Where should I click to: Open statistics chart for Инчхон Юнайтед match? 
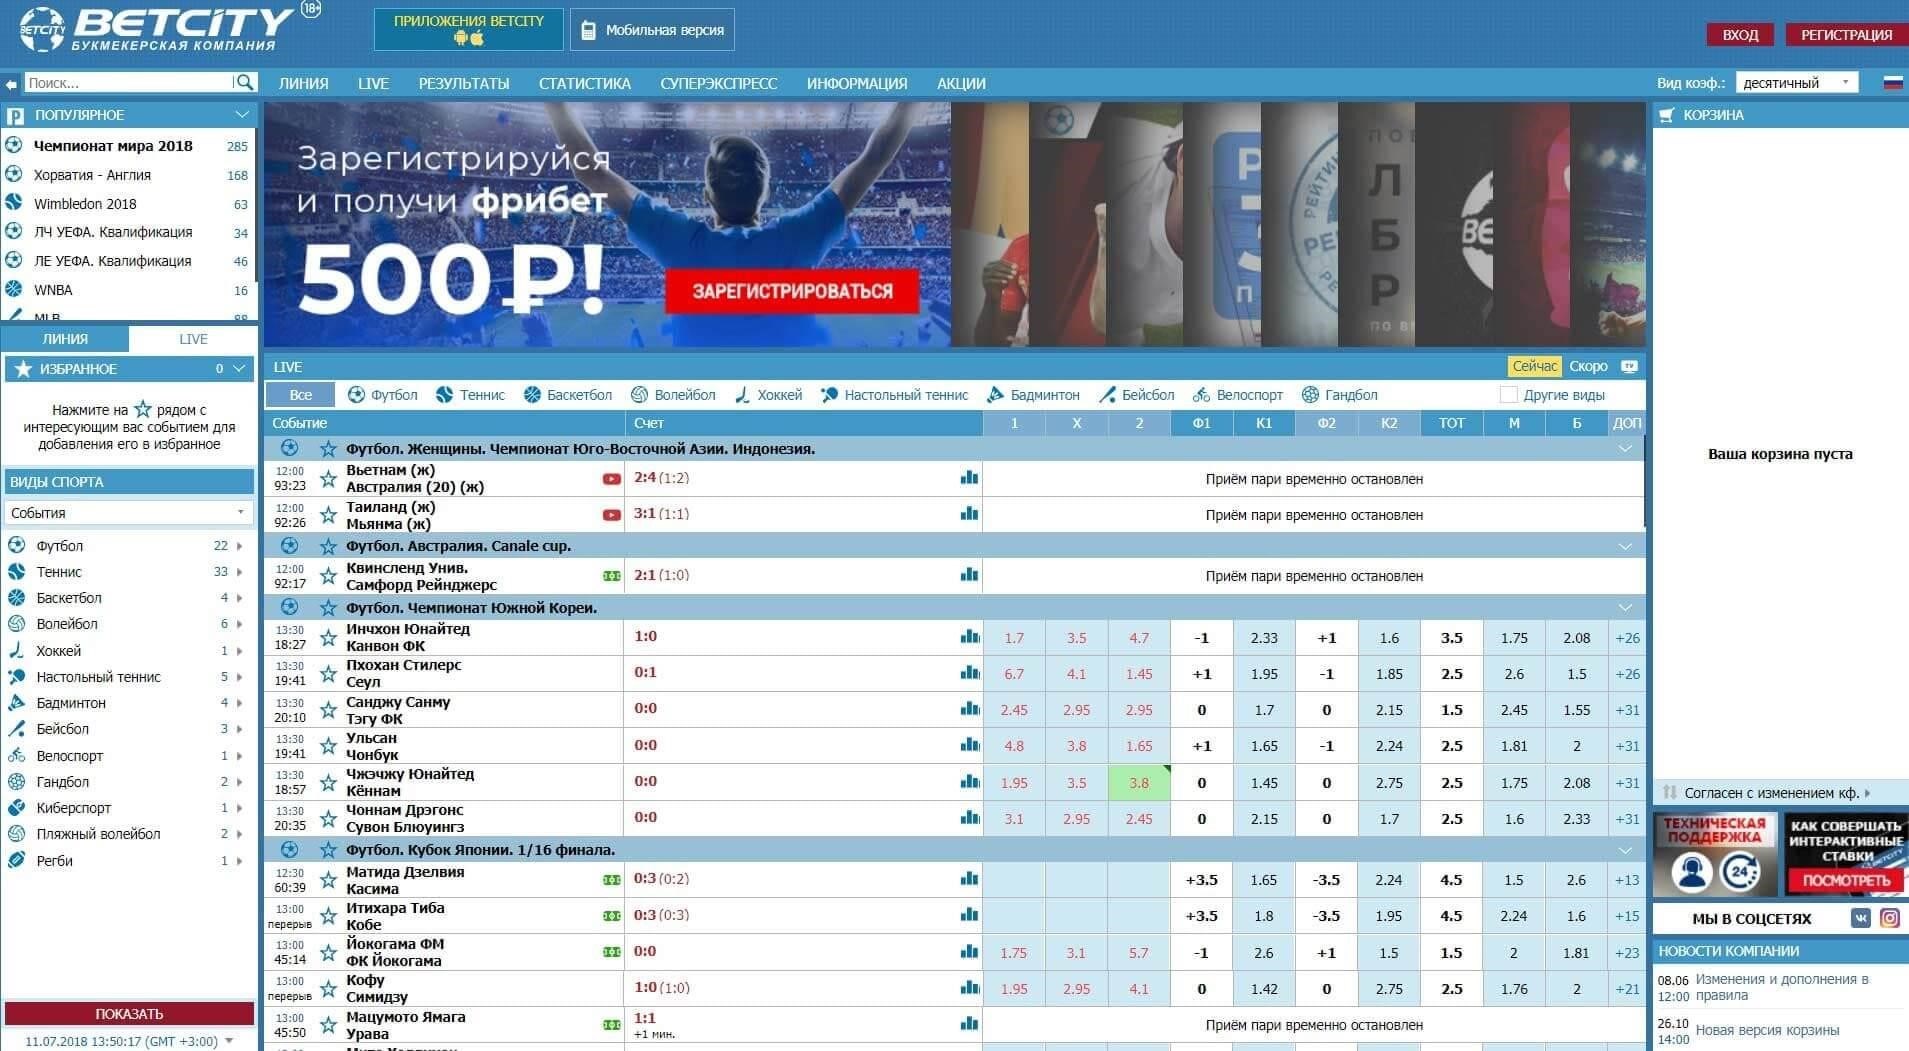969,637
